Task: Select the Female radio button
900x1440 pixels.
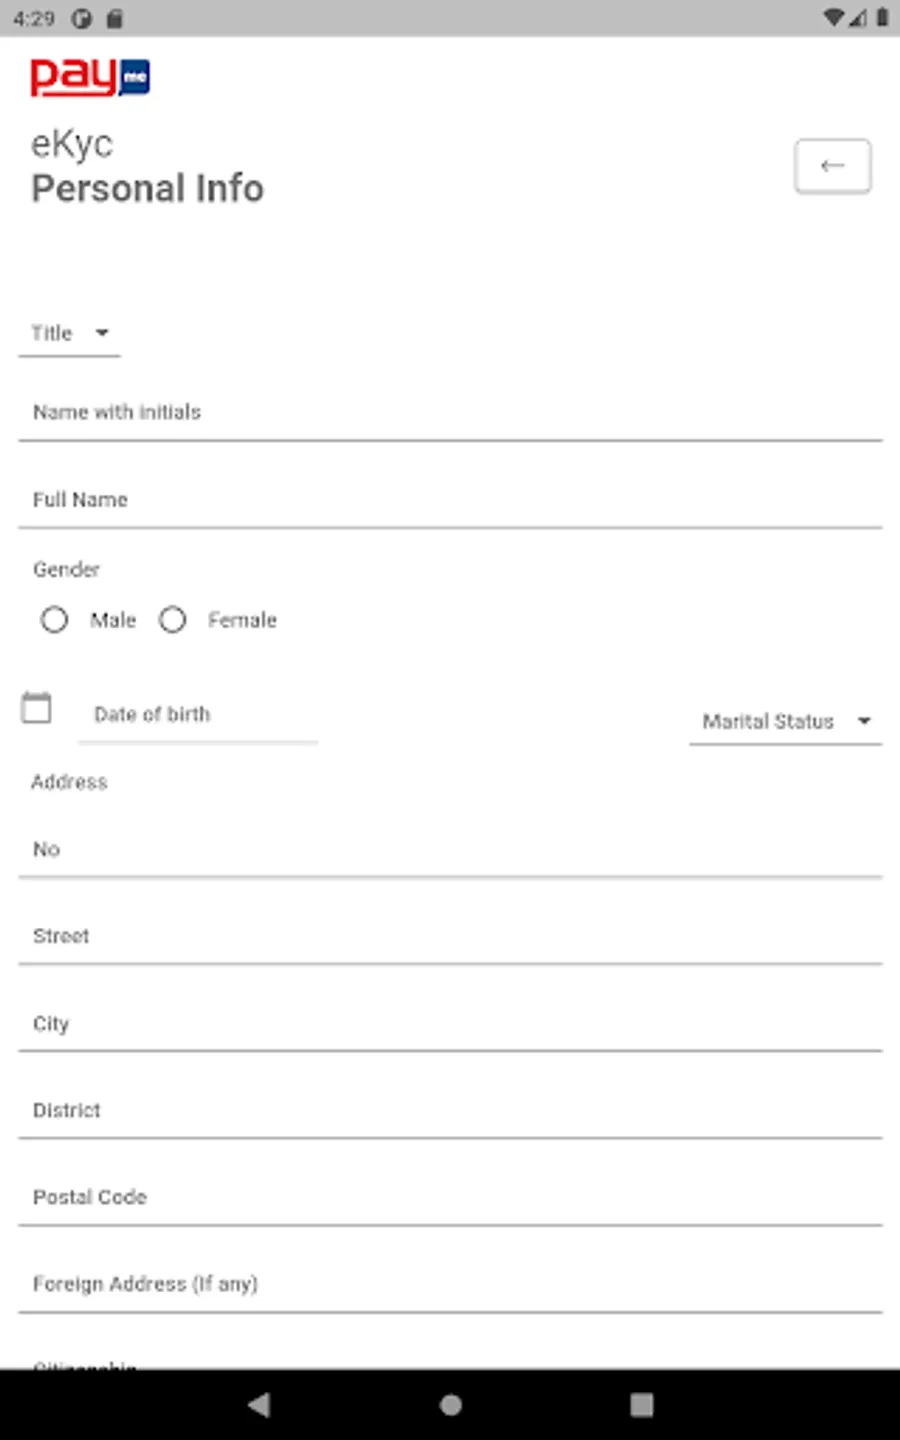Action: pos(173,620)
